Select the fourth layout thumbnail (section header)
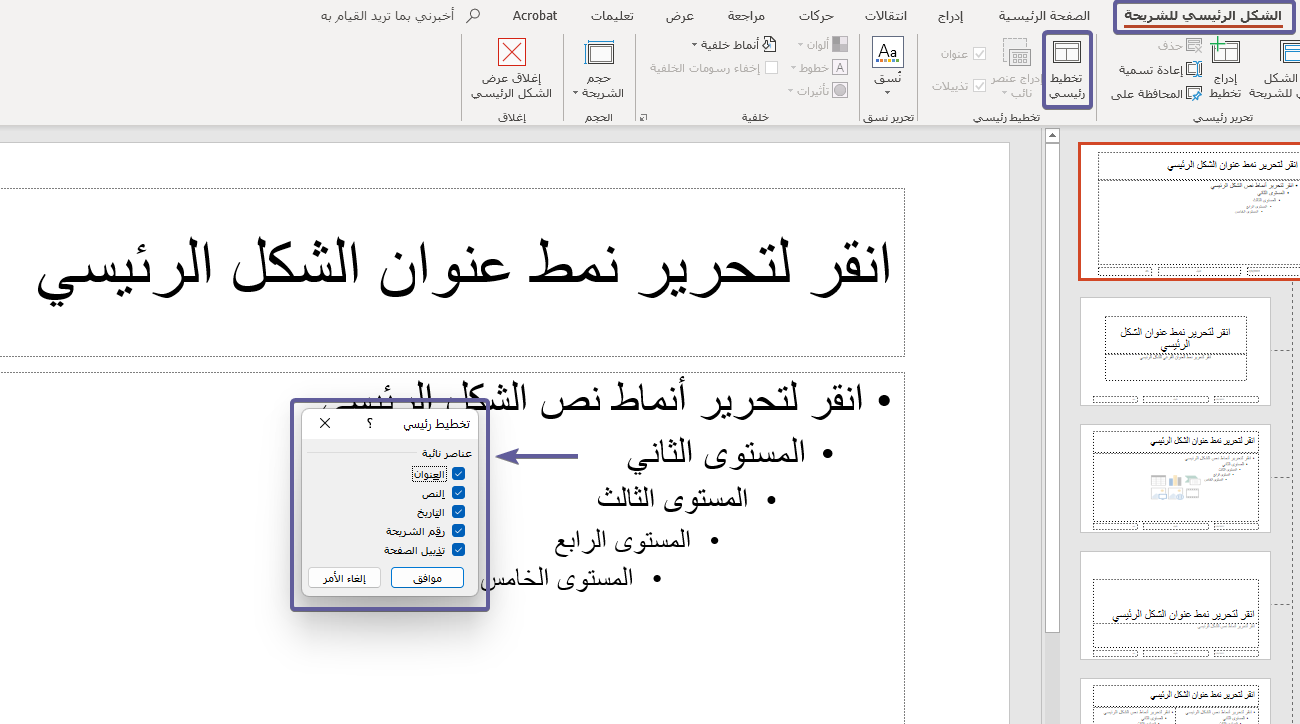Viewport: 1300px width, 724px height. tap(1175, 605)
